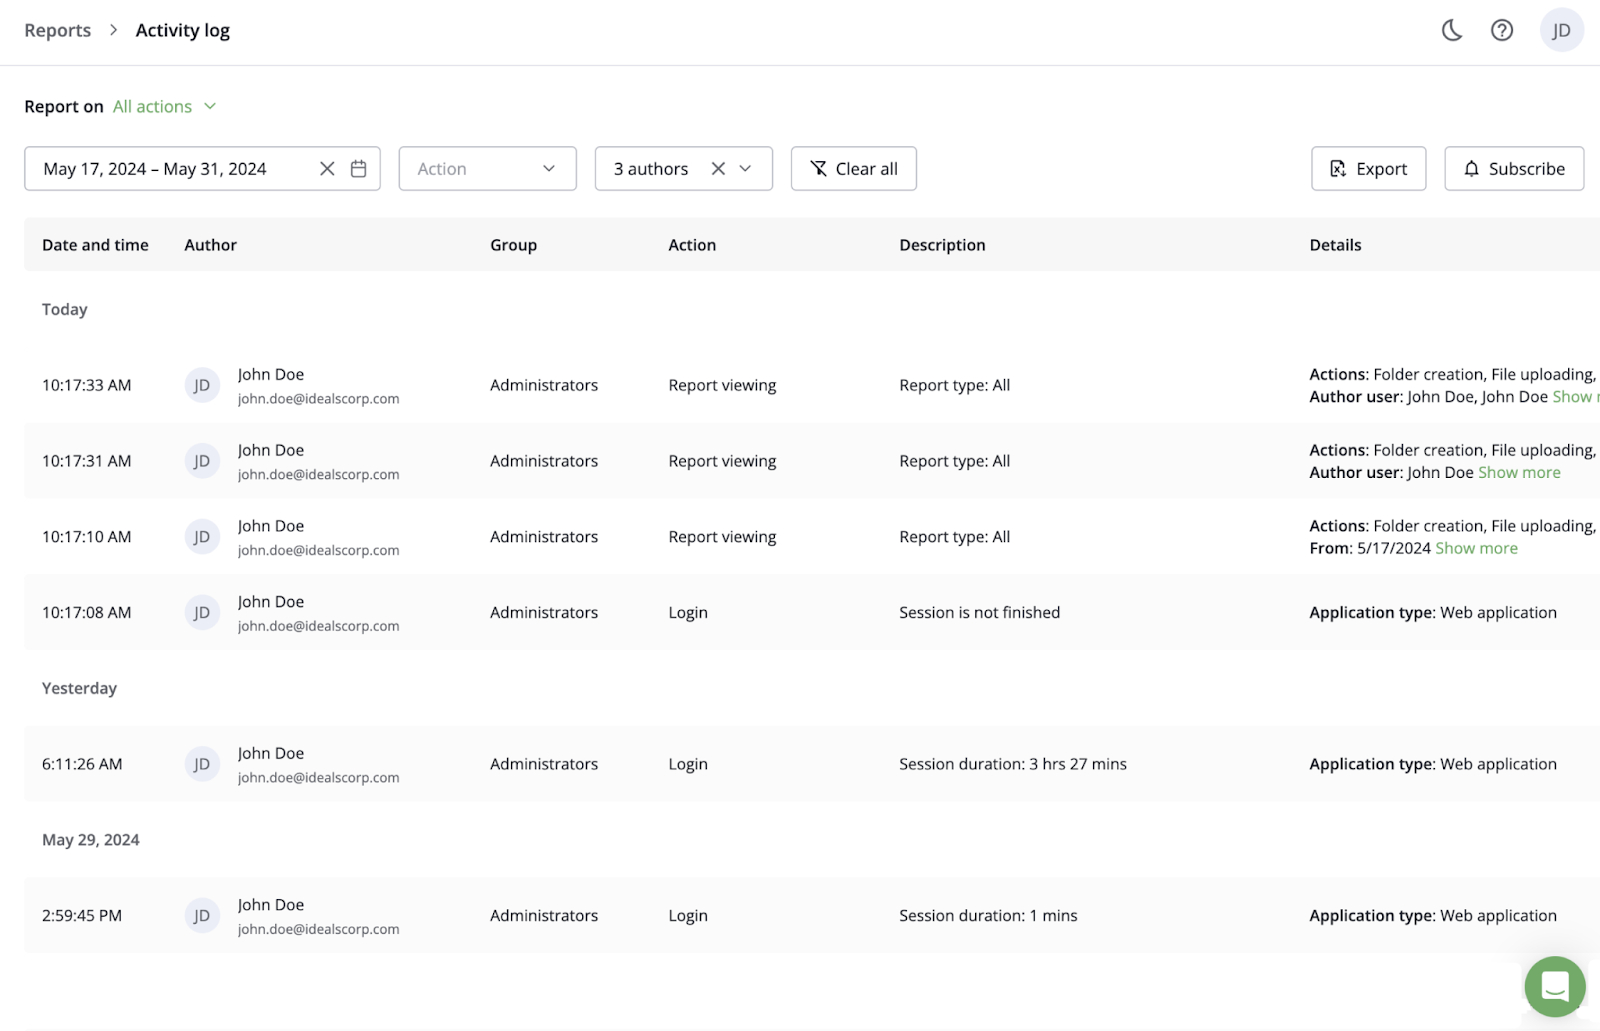1600x1031 pixels.
Task: Click 'Report type: All' in 10:17:10 AM row
Action: 954,537
